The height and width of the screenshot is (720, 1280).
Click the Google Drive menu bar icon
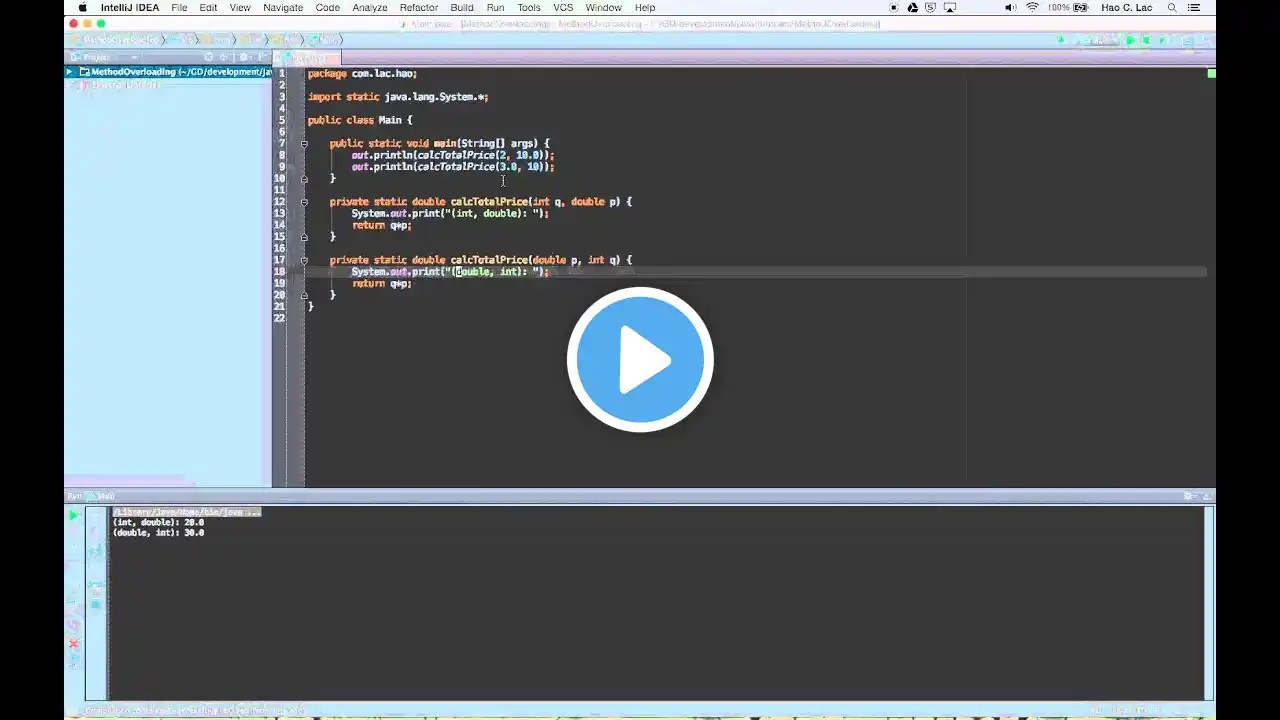click(913, 8)
